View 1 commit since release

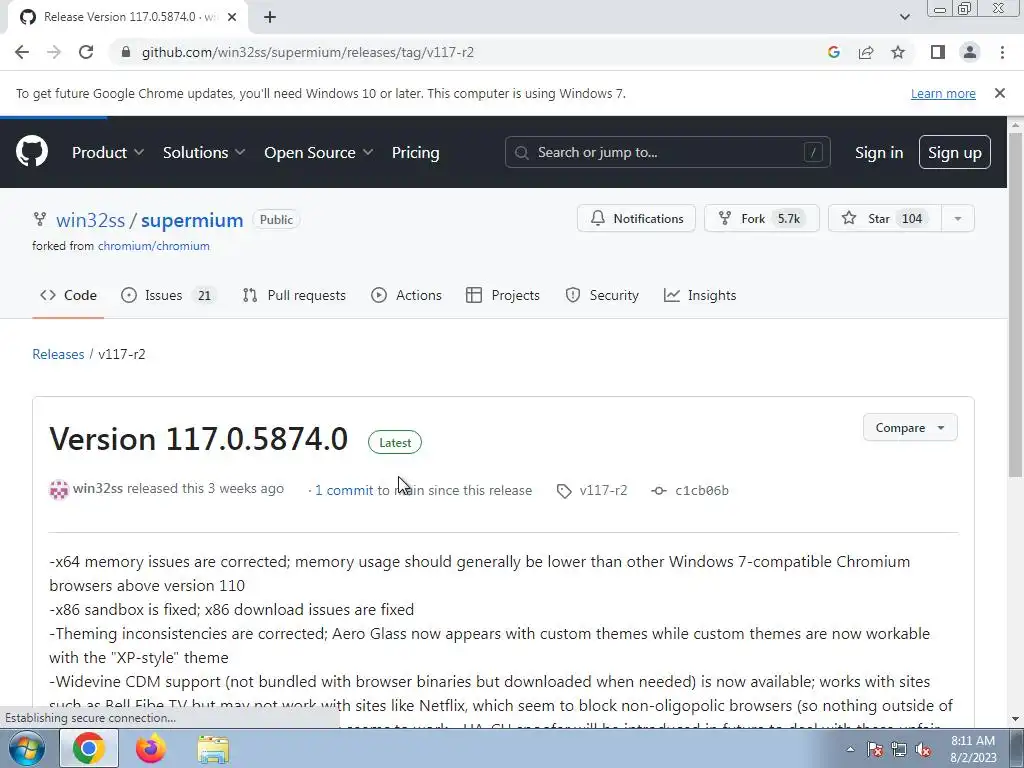pyautogui.click(x=344, y=490)
